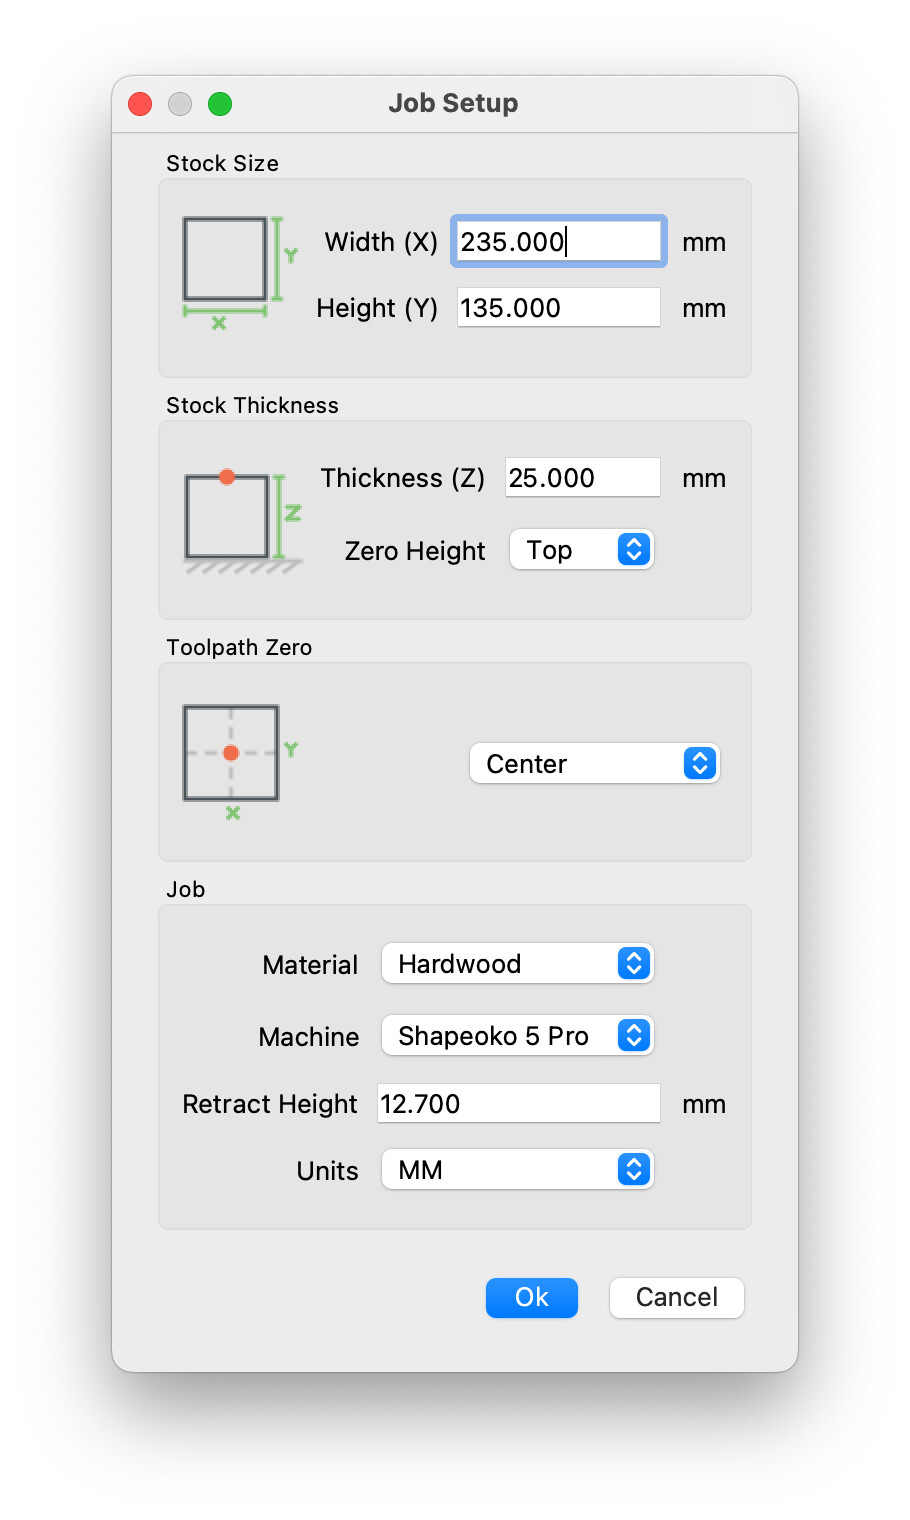Screen dimensions: 910x1520
Task: Open the Units dropdown set to MM
Action: pyautogui.click(x=517, y=1170)
